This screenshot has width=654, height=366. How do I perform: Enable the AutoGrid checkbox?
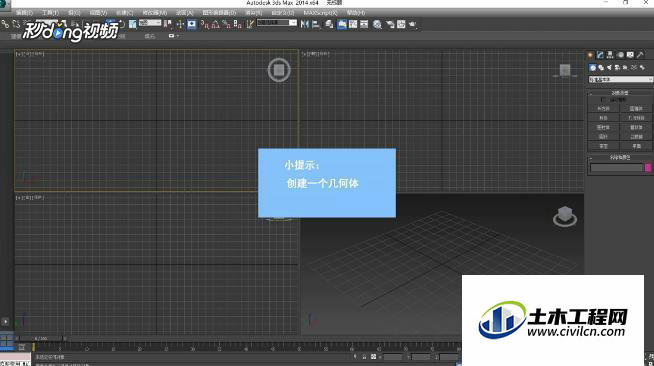pos(602,100)
